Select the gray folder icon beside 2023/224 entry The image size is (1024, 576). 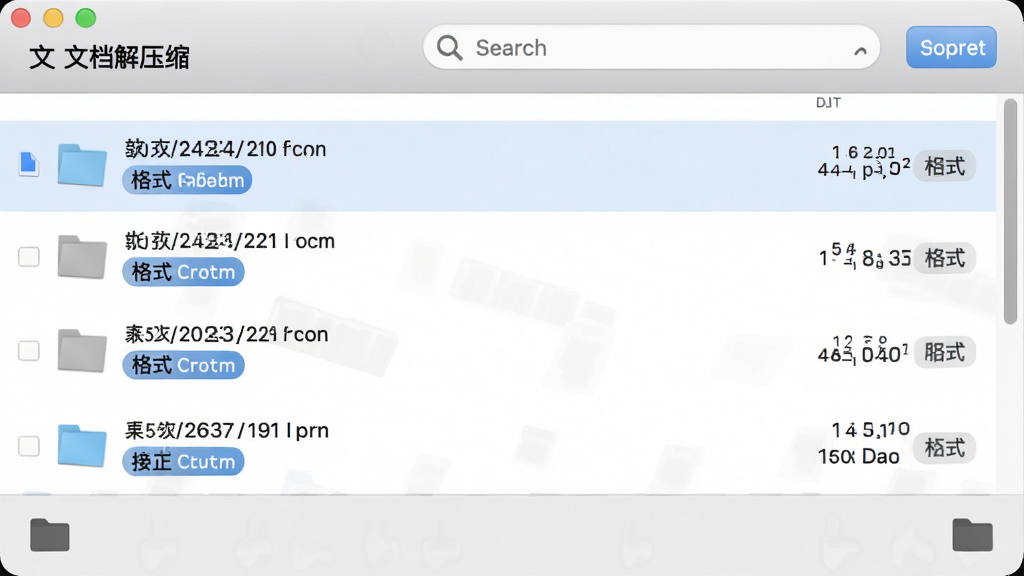82,351
